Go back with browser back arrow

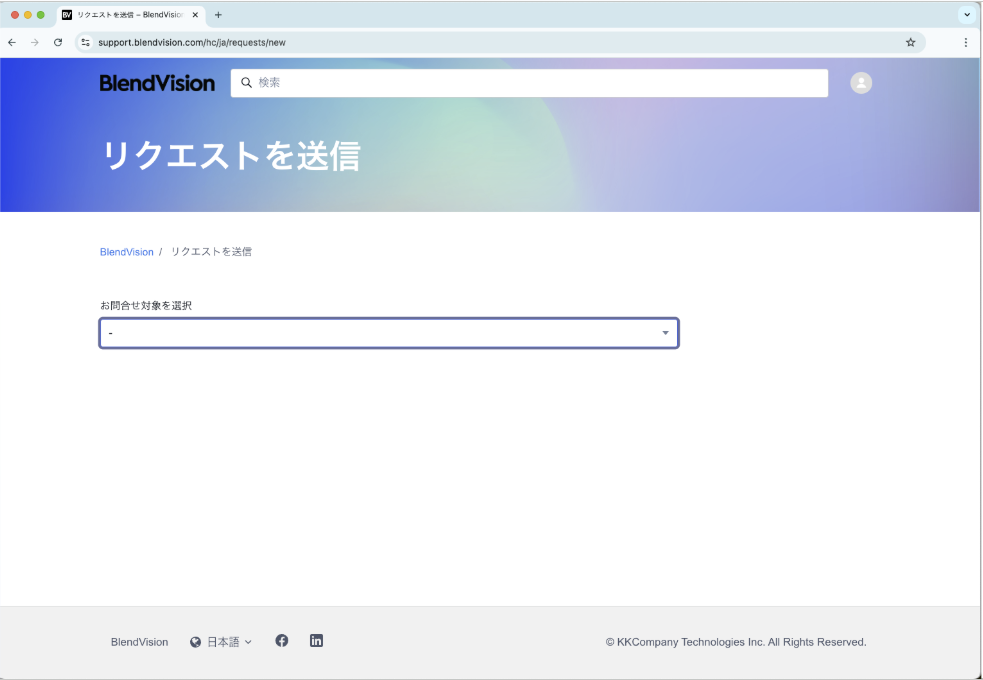coord(12,43)
